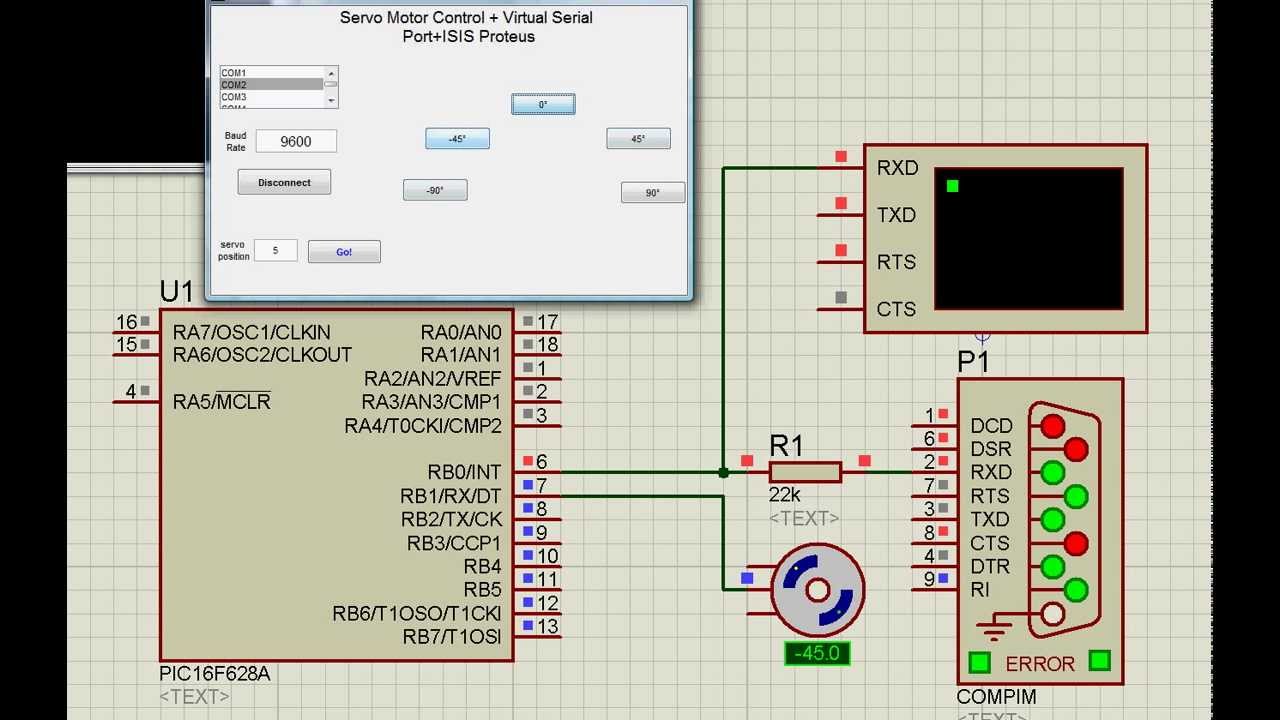Screen dimensions: 1280x720
Task: Click the red LED next to DCD
Action: 1052,427
